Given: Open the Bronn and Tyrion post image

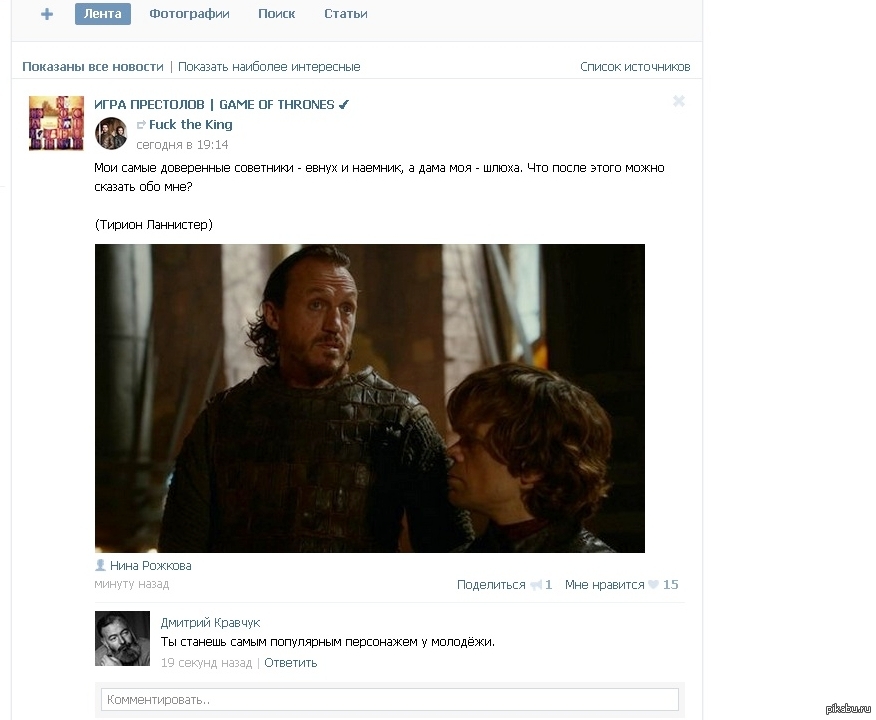Looking at the screenshot, I should click(370, 398).
